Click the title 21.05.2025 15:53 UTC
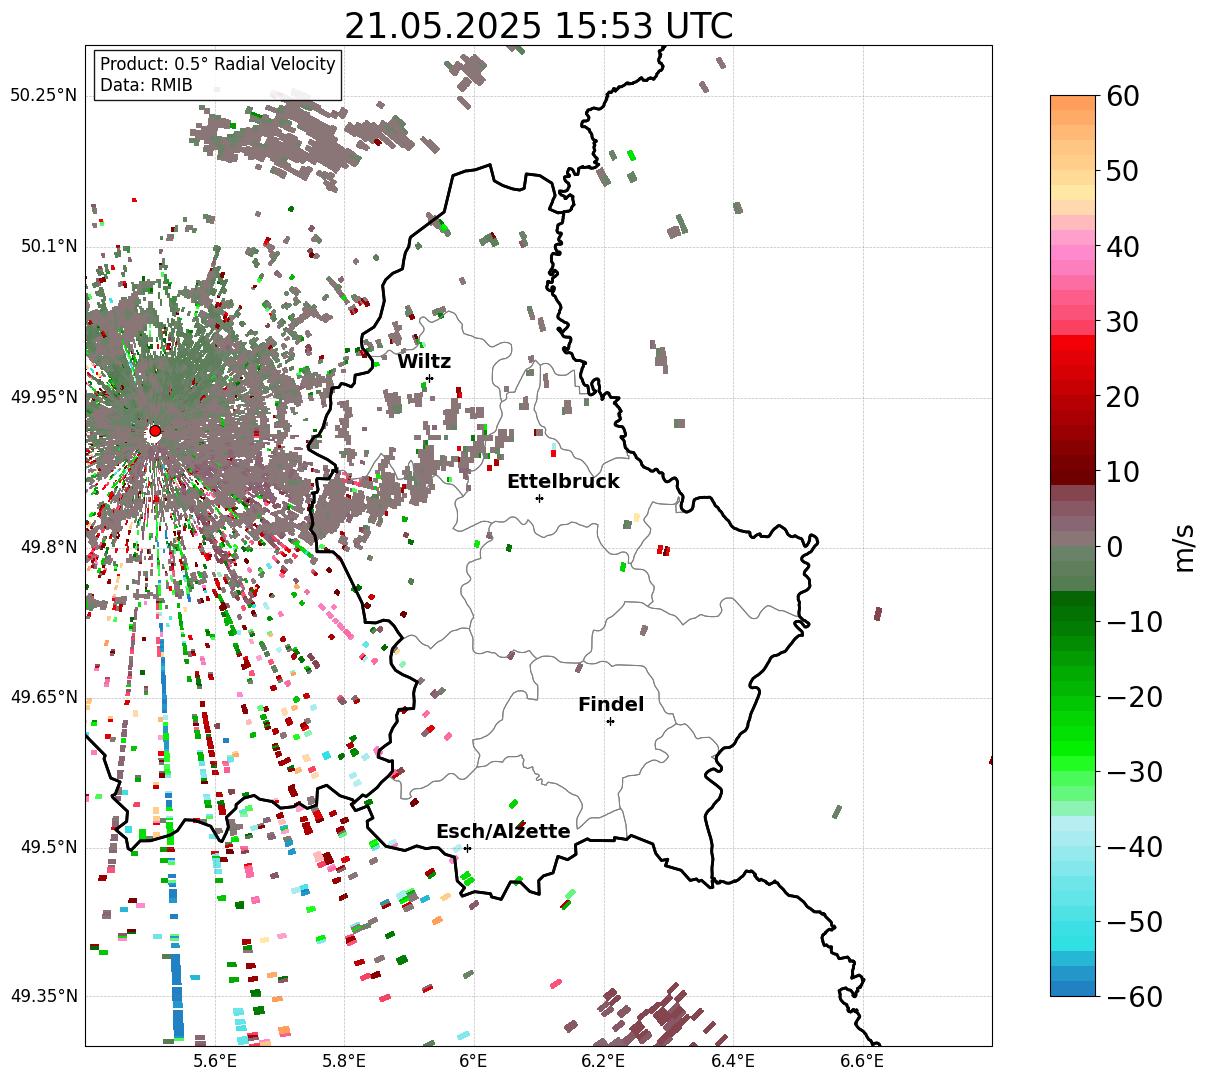Image resolution: width=1207 pixels, height=1081 pixels. 538,26
